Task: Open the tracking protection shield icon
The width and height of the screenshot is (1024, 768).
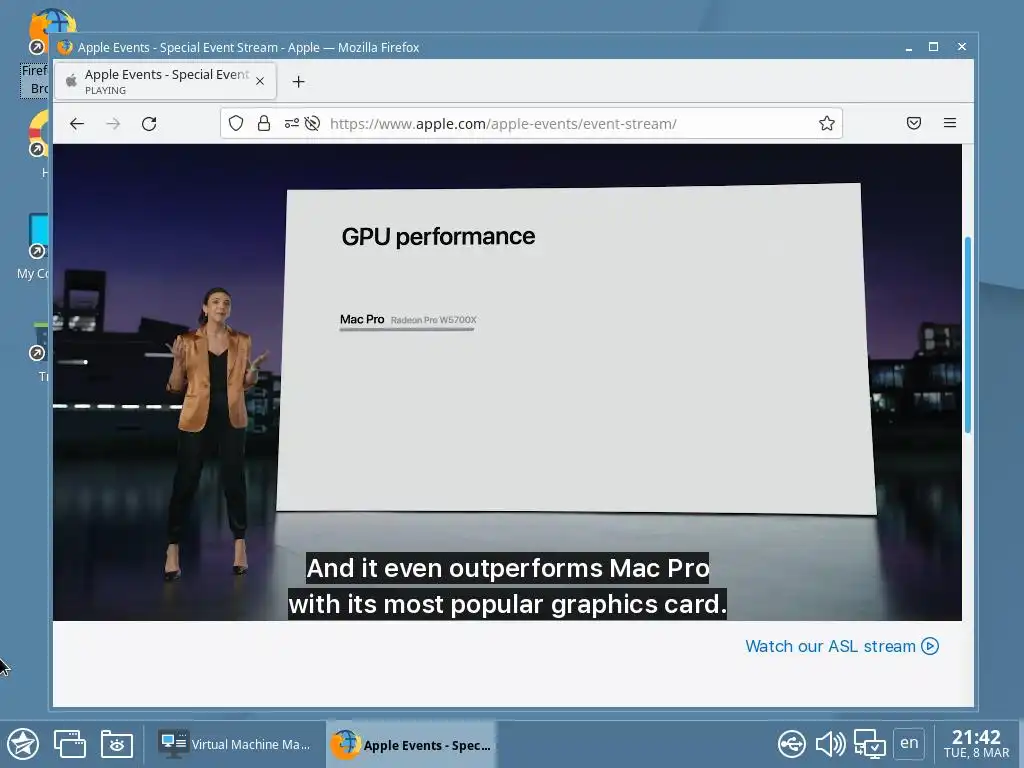Action: pos(236,123)
